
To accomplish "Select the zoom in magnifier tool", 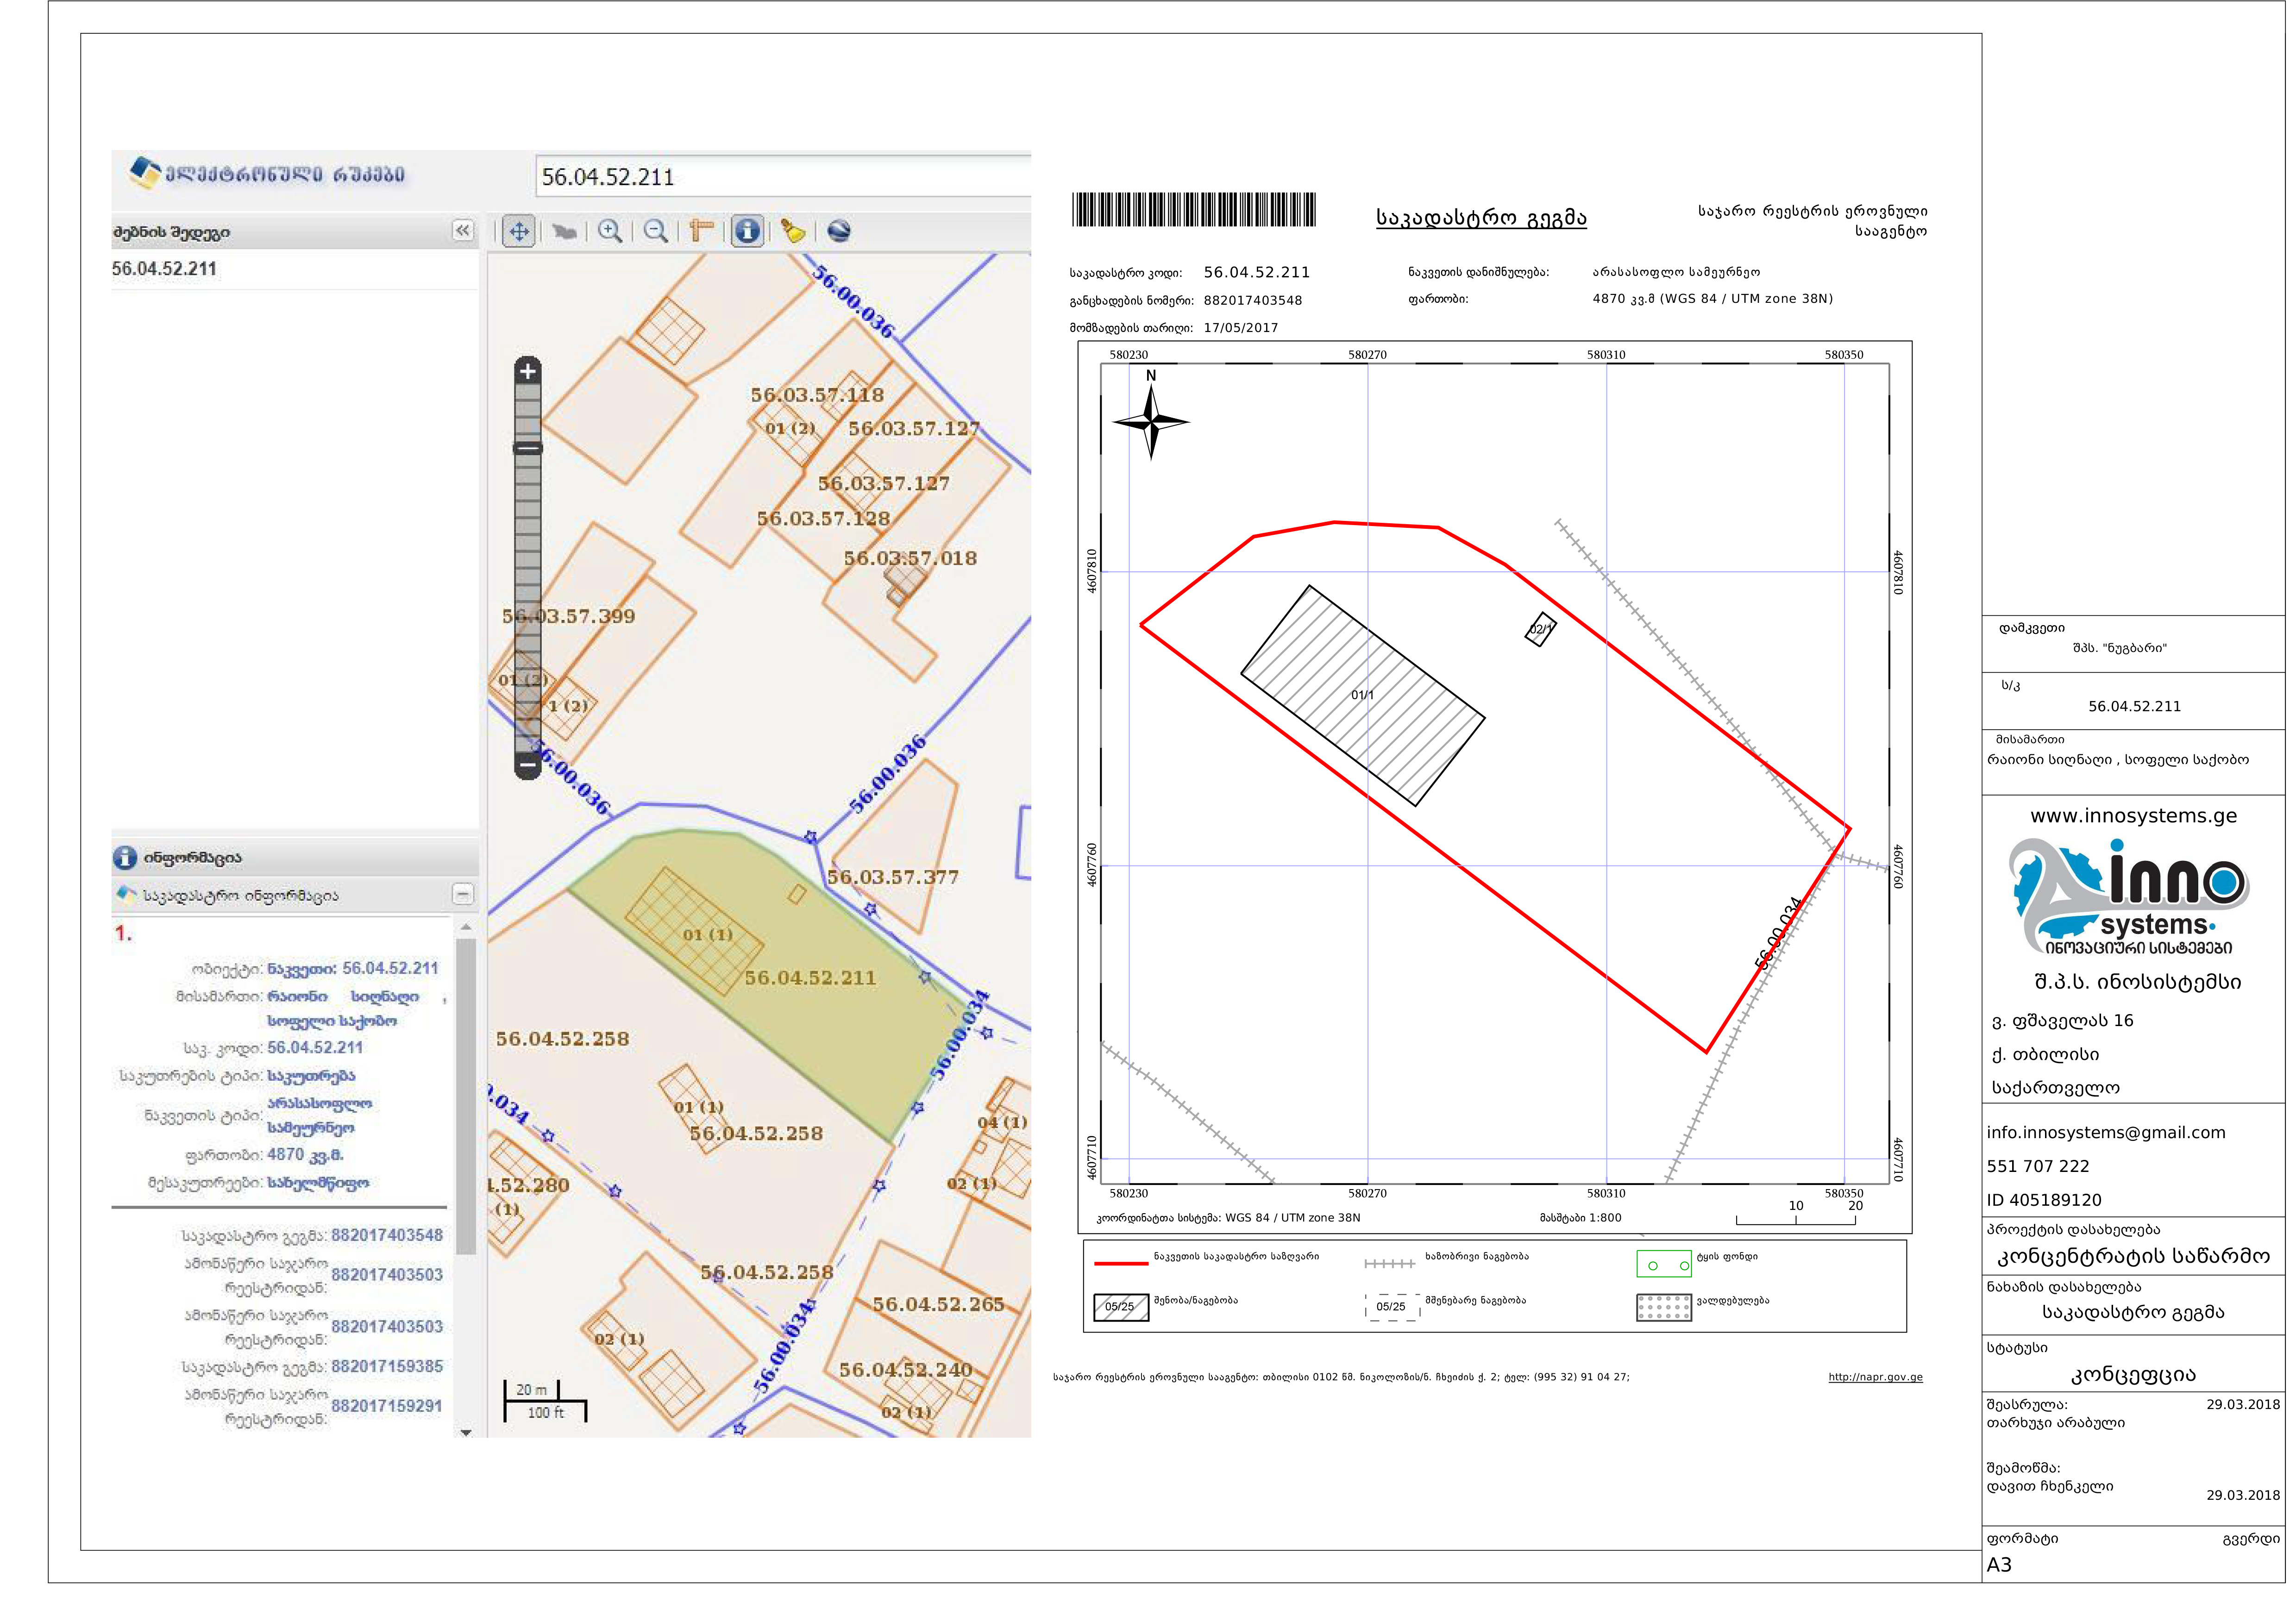I will point(610,232).
